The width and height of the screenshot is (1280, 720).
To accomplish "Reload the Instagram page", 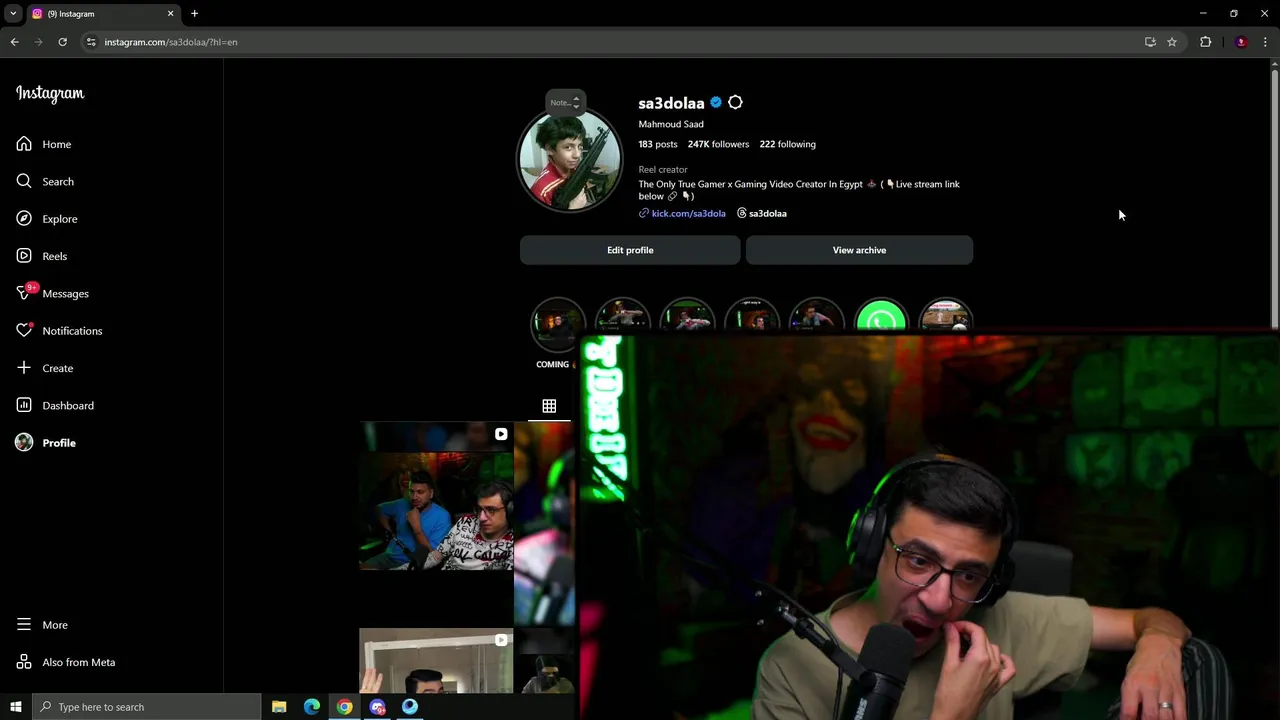I will [x=62, y=42].
